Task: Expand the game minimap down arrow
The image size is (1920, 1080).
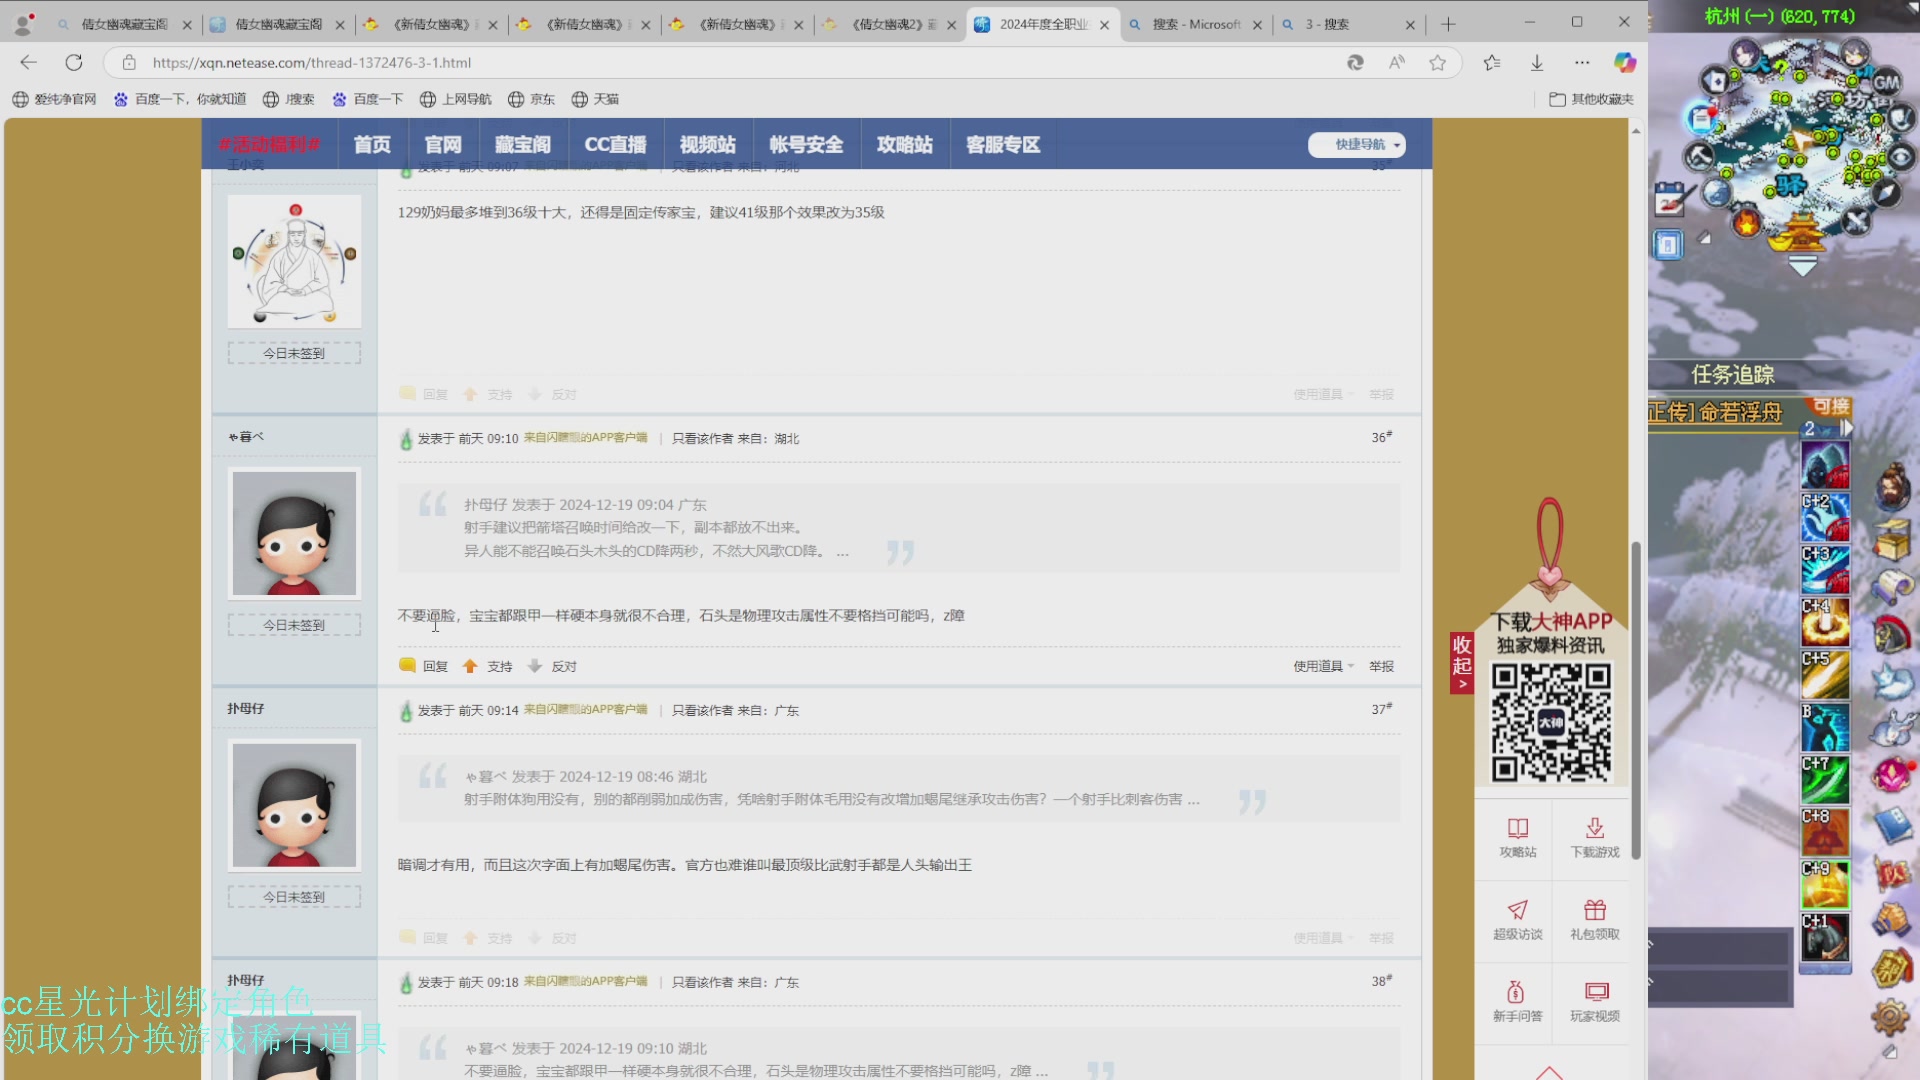Action: [1802, 267]
